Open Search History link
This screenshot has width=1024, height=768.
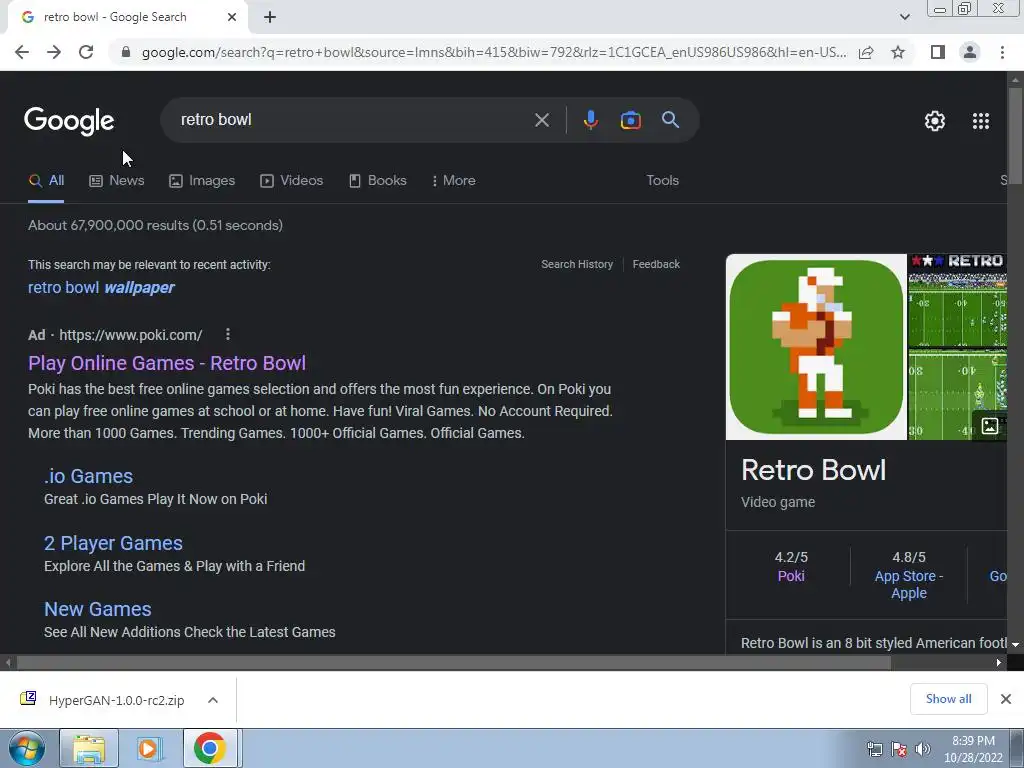coord(577,264)
